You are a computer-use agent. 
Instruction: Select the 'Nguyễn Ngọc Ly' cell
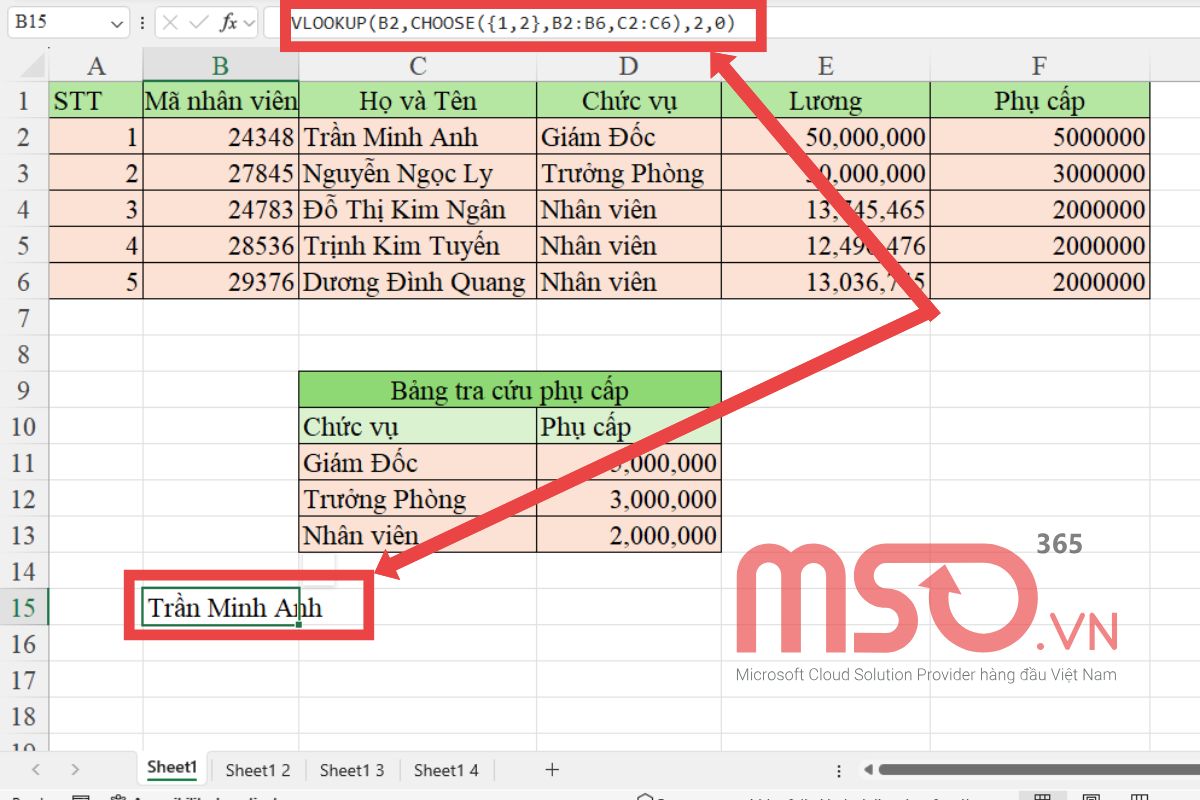pyautogui.click(x=418, y=173)
